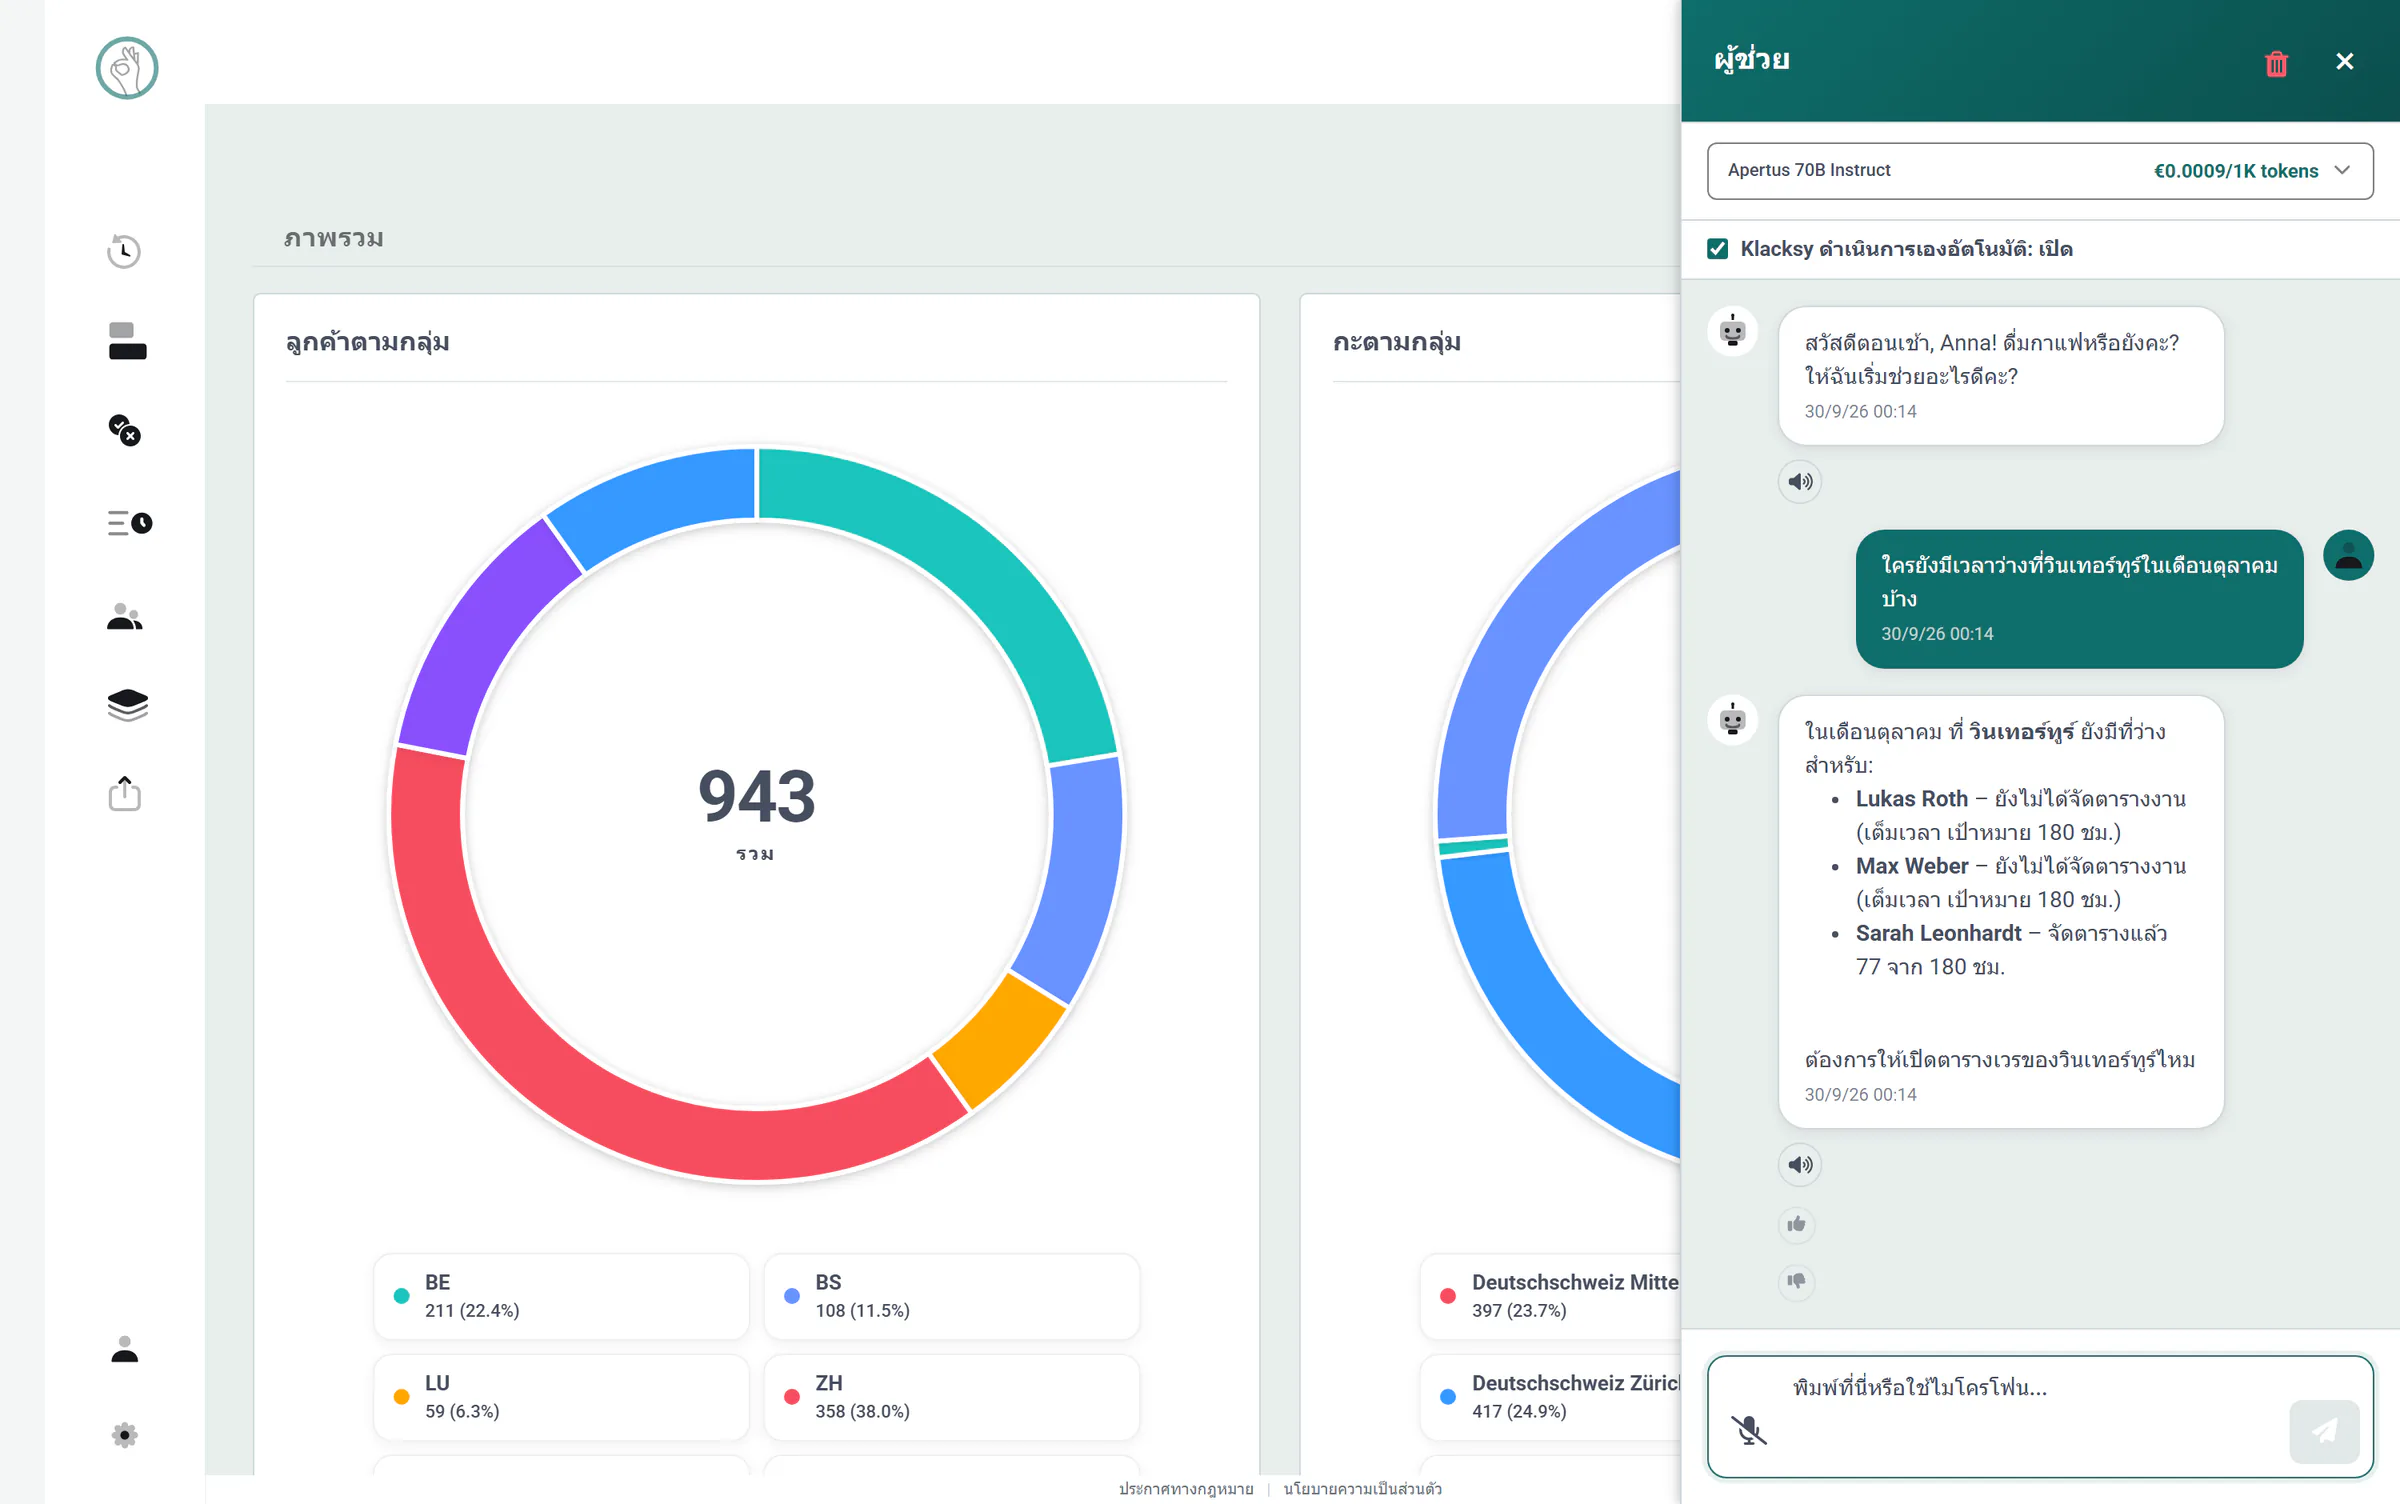Open the people group sidebar icon

pos(125,616)
